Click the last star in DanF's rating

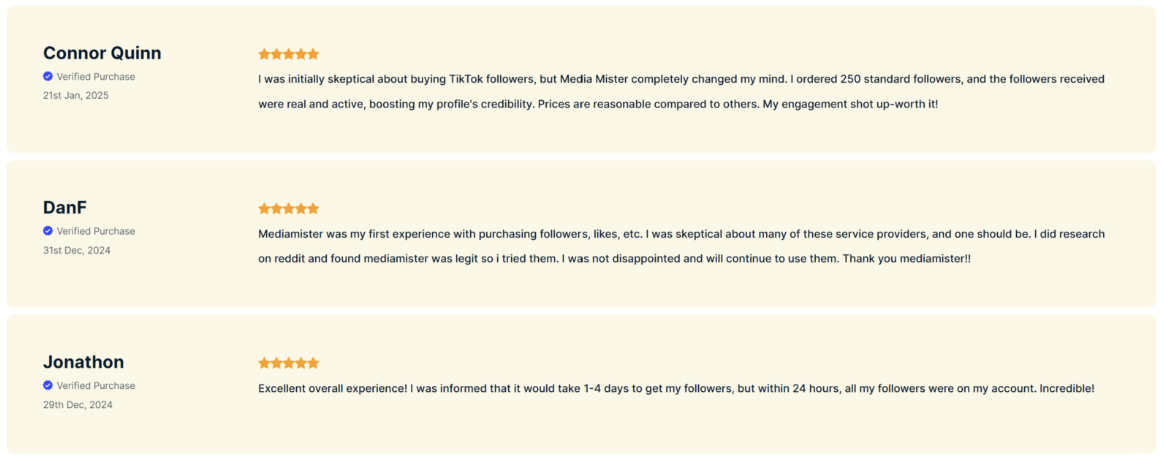tap(313, 209)
